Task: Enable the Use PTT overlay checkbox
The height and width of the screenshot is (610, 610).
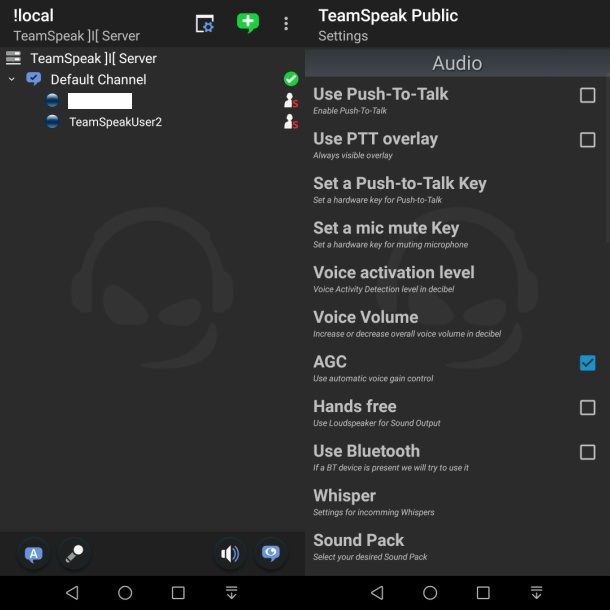Action: point(587,140)
